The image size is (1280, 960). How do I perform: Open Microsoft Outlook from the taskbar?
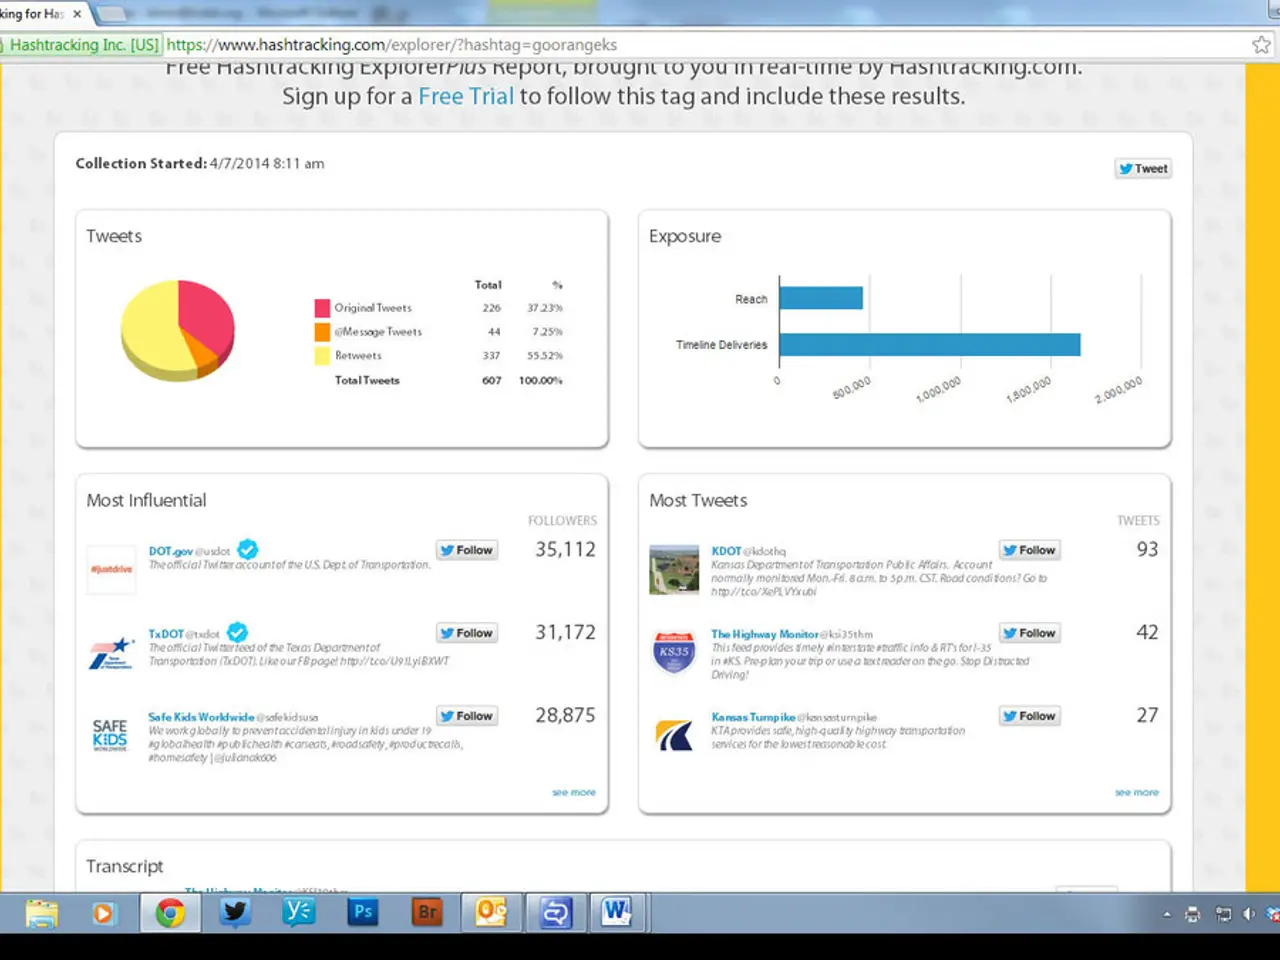tap(491, 912)
